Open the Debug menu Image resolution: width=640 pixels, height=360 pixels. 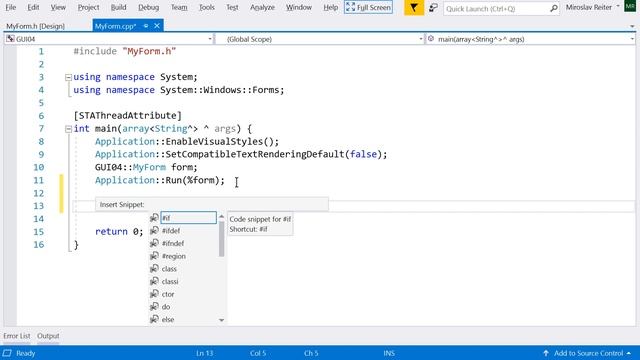click(x=149, y=7)
